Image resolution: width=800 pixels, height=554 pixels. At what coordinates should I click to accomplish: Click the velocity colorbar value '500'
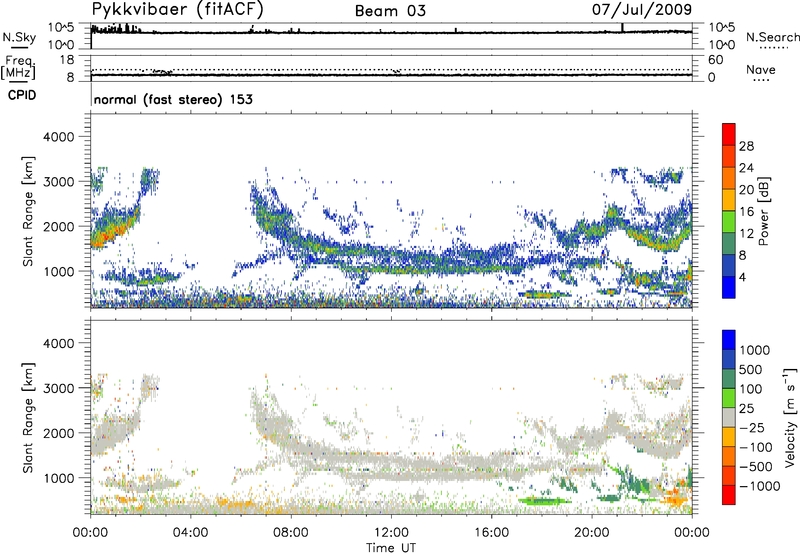pos(752,370)
